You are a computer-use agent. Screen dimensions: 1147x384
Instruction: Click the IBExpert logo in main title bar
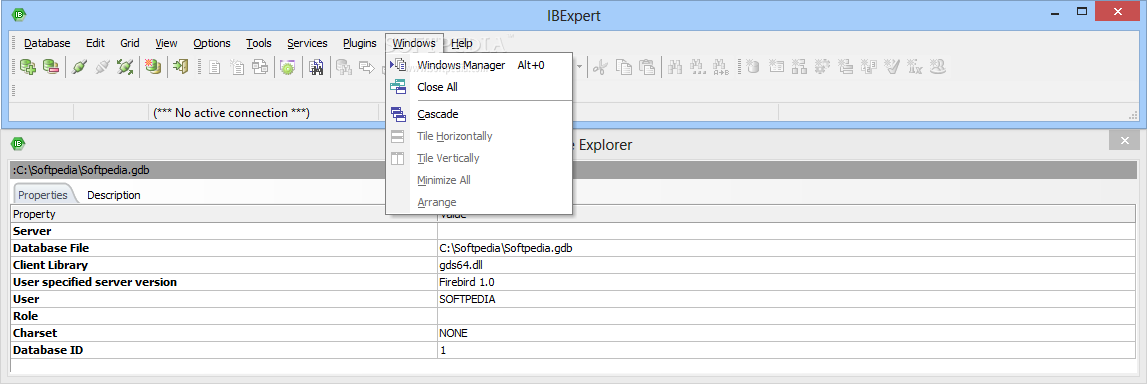[x=20, y=15]
